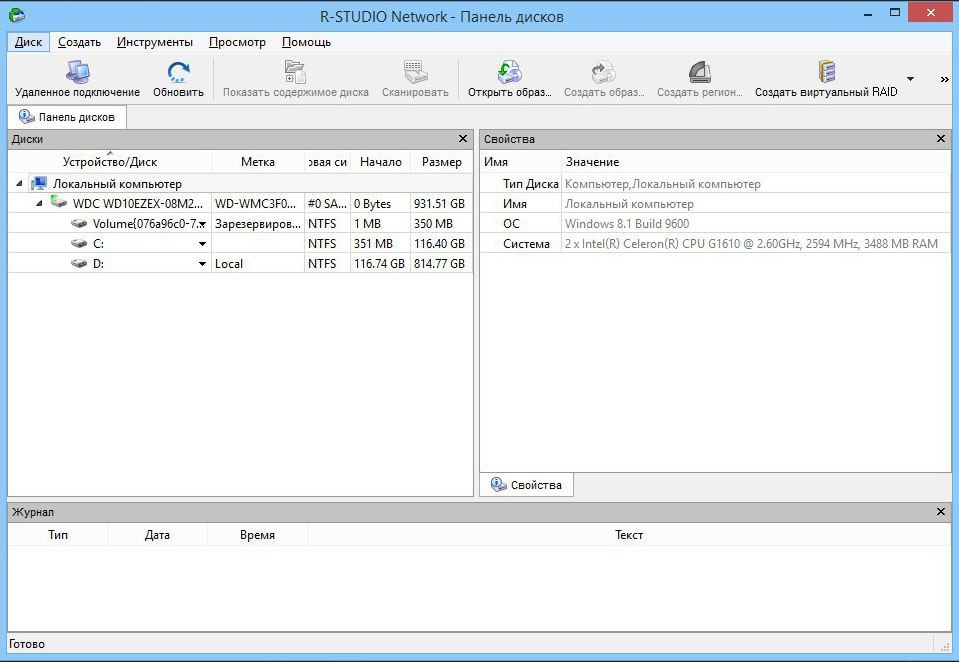Collapse the WDC WD10EZEX disk node
Viewport: 959px width, 662px height.
39,203
